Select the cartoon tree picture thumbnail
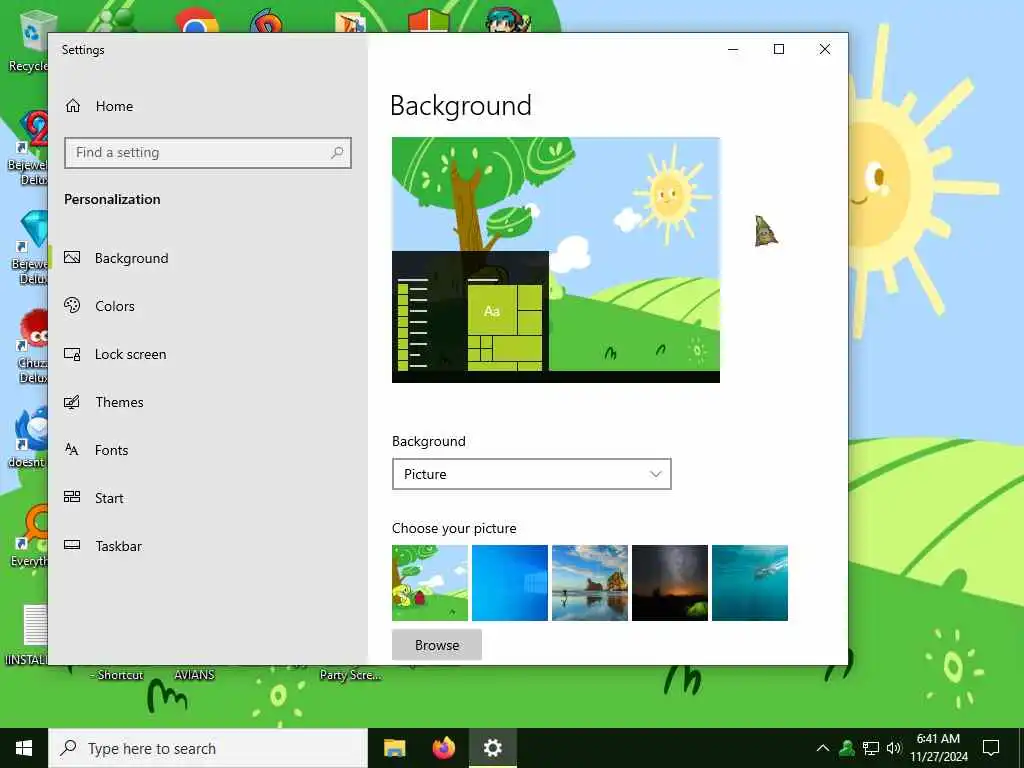 pyautogui.click(x=430, y=583)
